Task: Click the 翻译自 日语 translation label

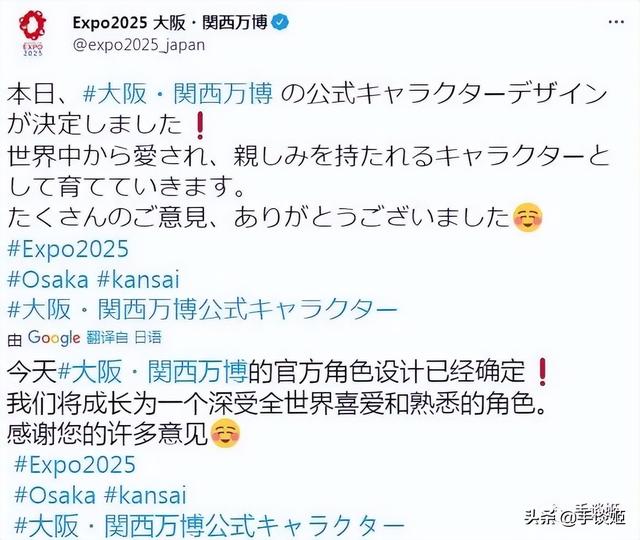Action: coord(124,338)
